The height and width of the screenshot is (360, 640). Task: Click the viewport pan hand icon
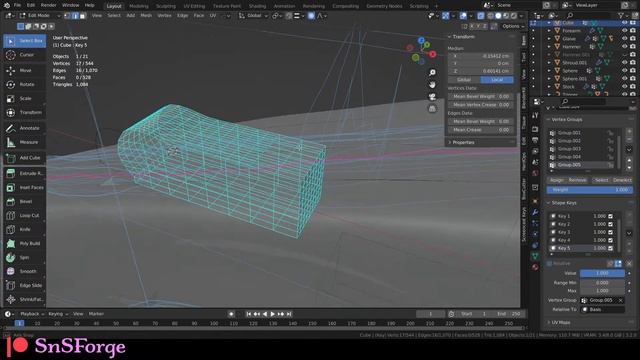(x=432, y=84)
